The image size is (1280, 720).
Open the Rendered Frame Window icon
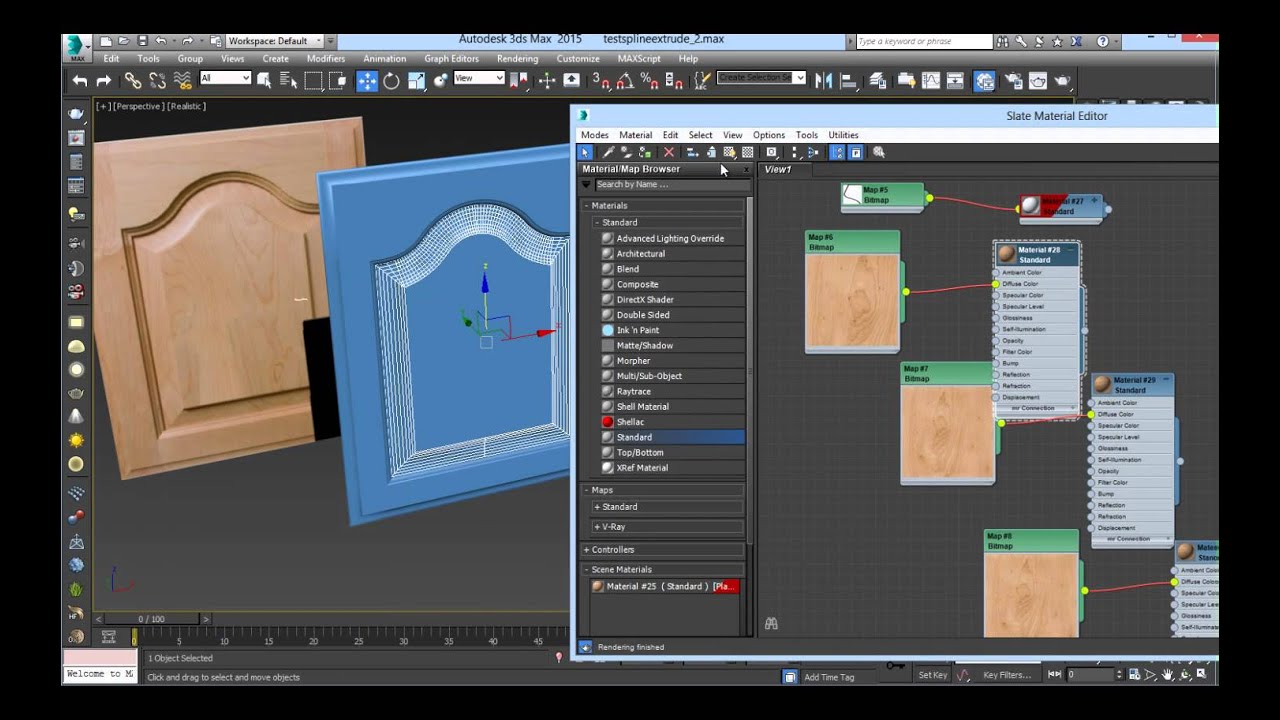pos(1038,81)
